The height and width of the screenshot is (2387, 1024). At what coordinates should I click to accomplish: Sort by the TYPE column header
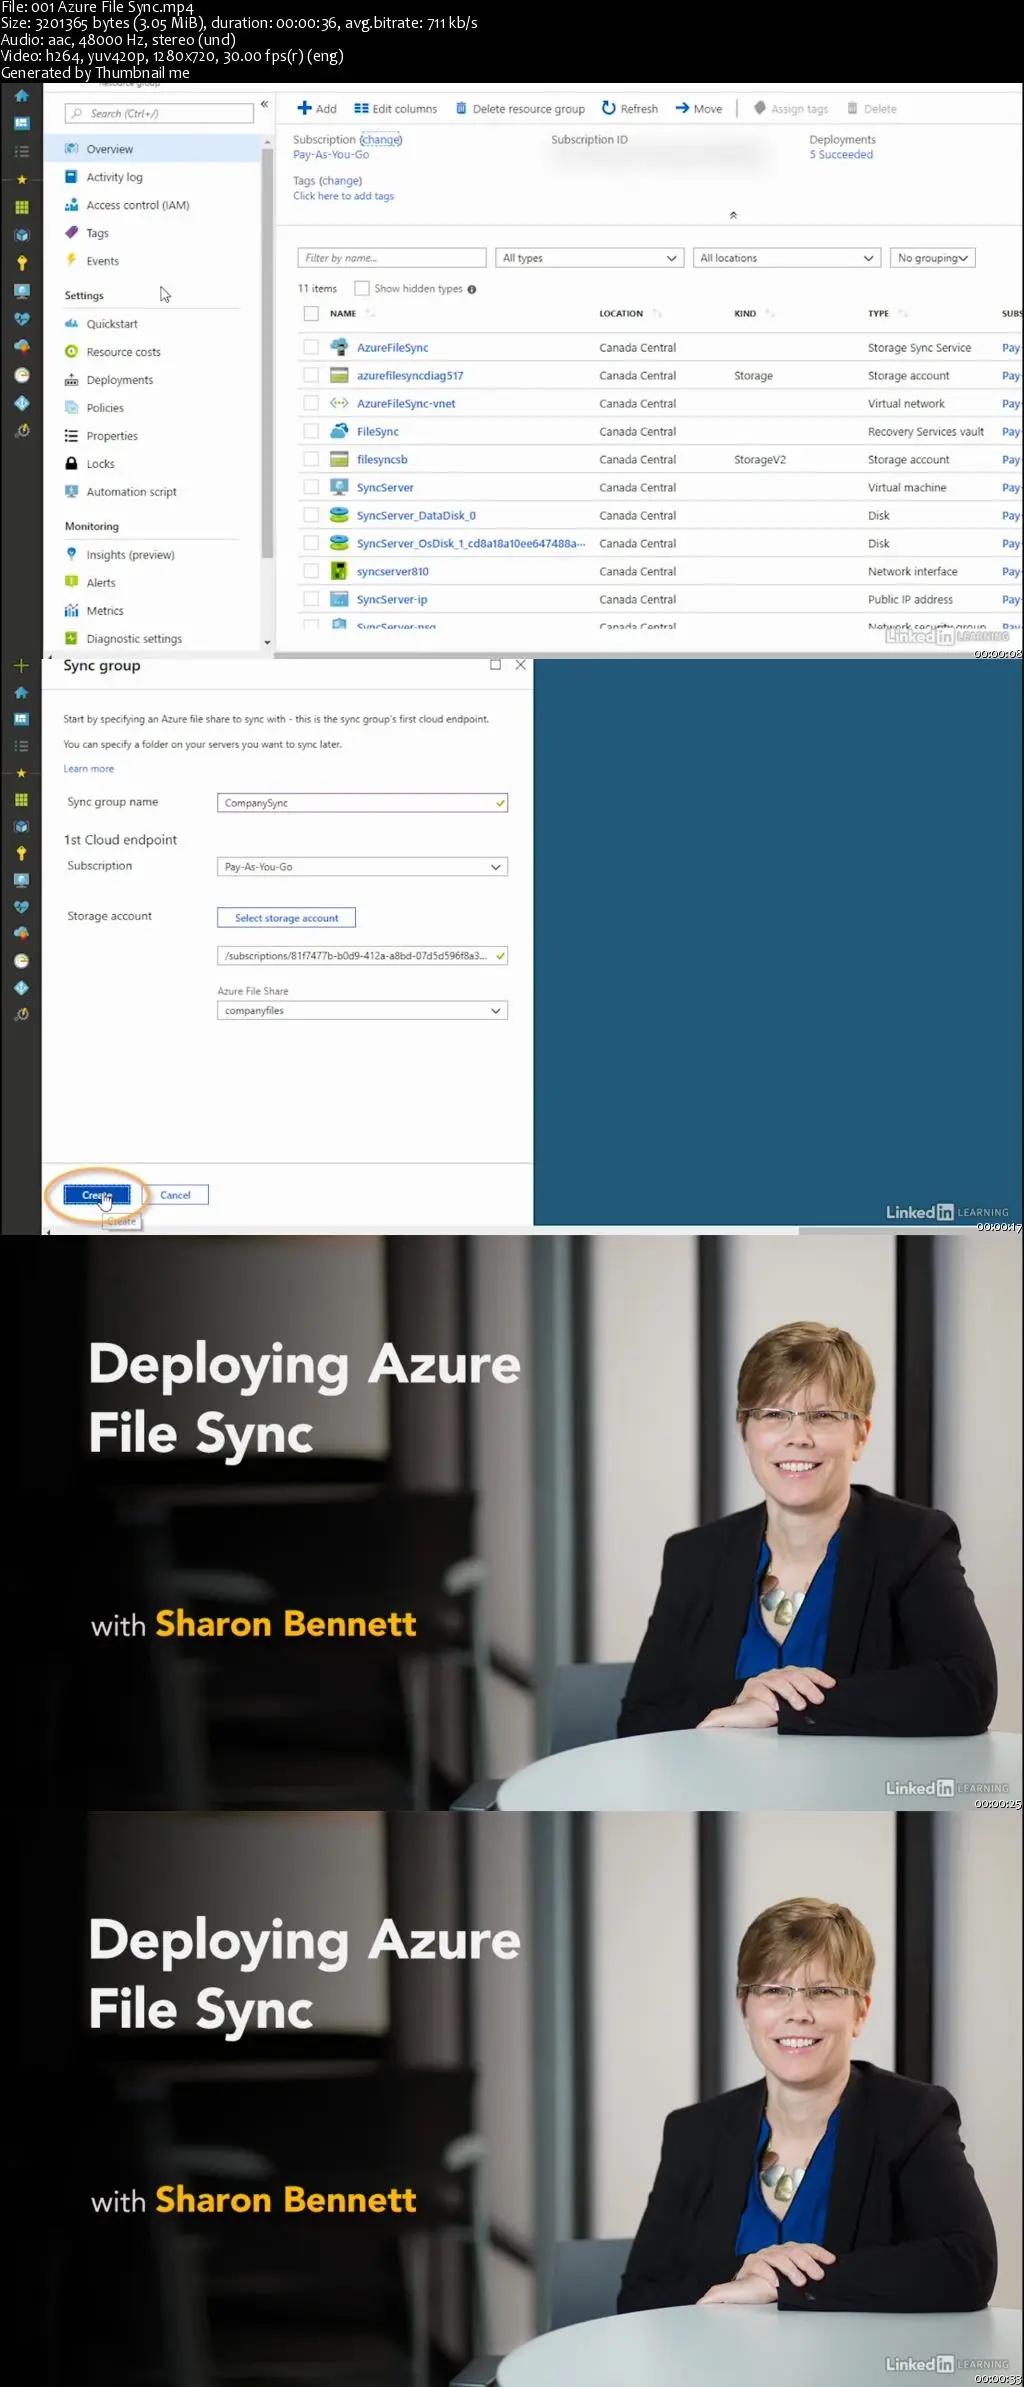(x=878, y=314)
